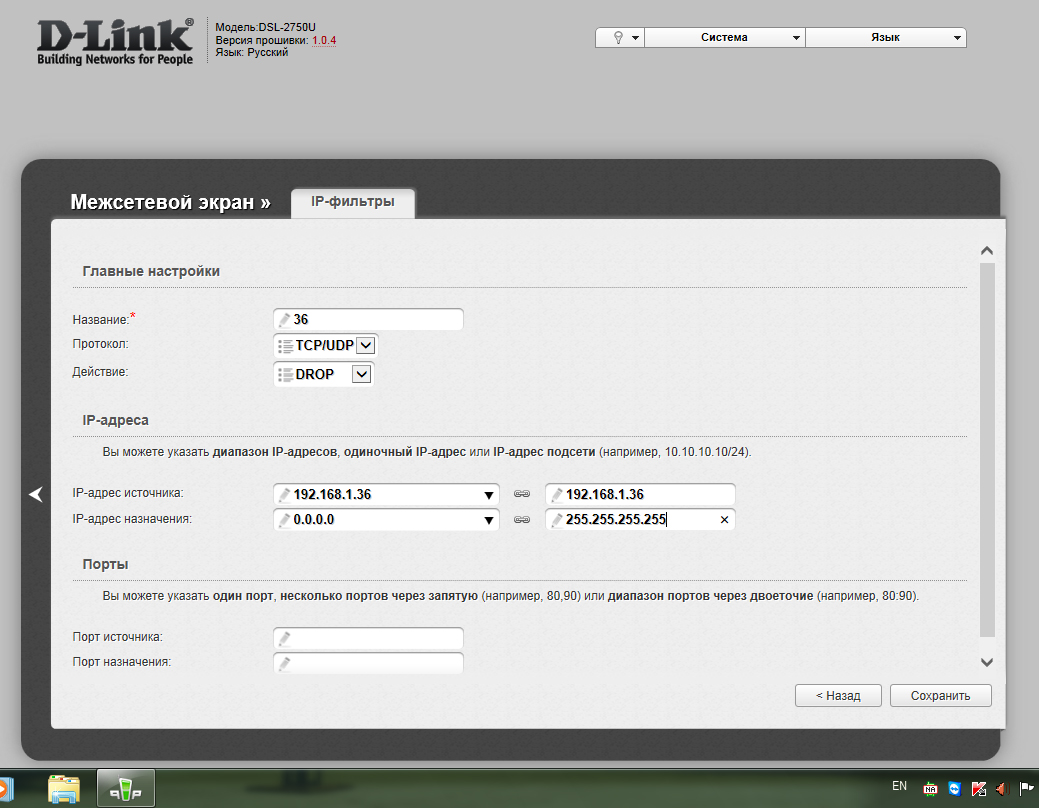The image size is (1039, 808).
Task: Expand the destination IP address 0.0.0.0 list
Action: pyautogui.click(x=489, y=521)
